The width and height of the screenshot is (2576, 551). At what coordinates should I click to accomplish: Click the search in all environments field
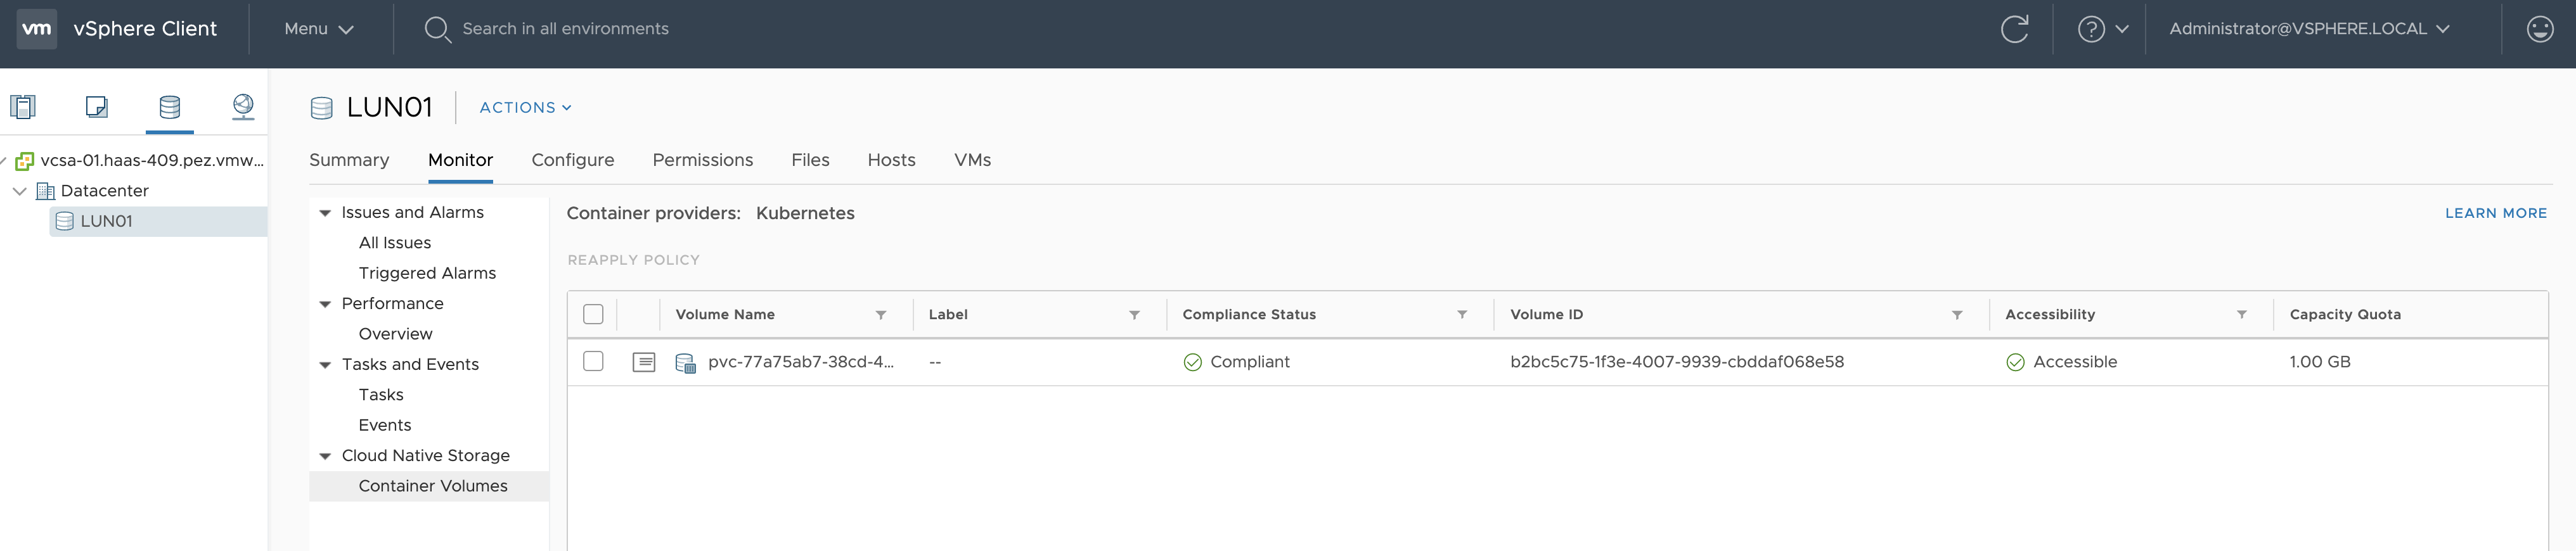pos(565,29)
